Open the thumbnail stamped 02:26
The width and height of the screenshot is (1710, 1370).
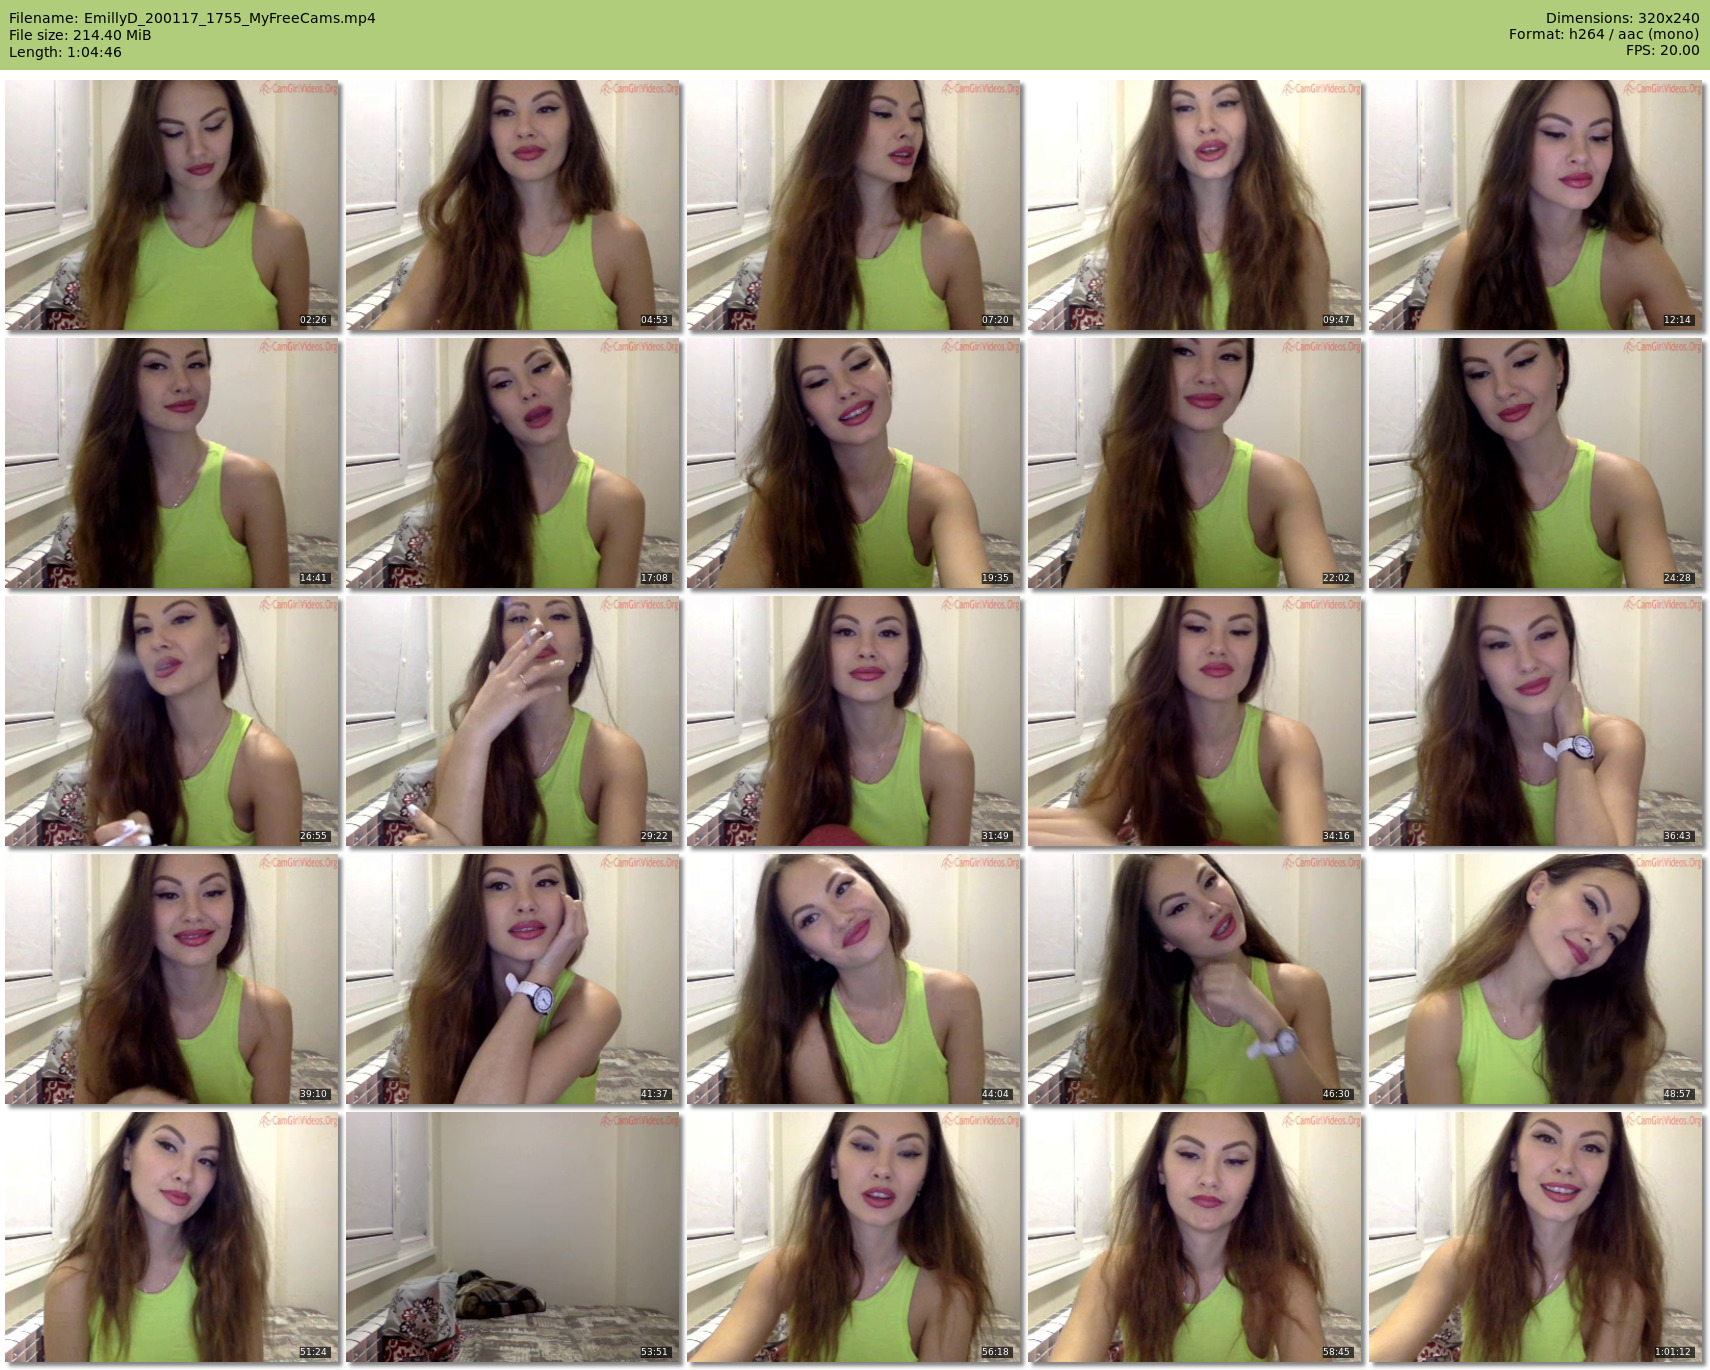click(x=172, y=205)
